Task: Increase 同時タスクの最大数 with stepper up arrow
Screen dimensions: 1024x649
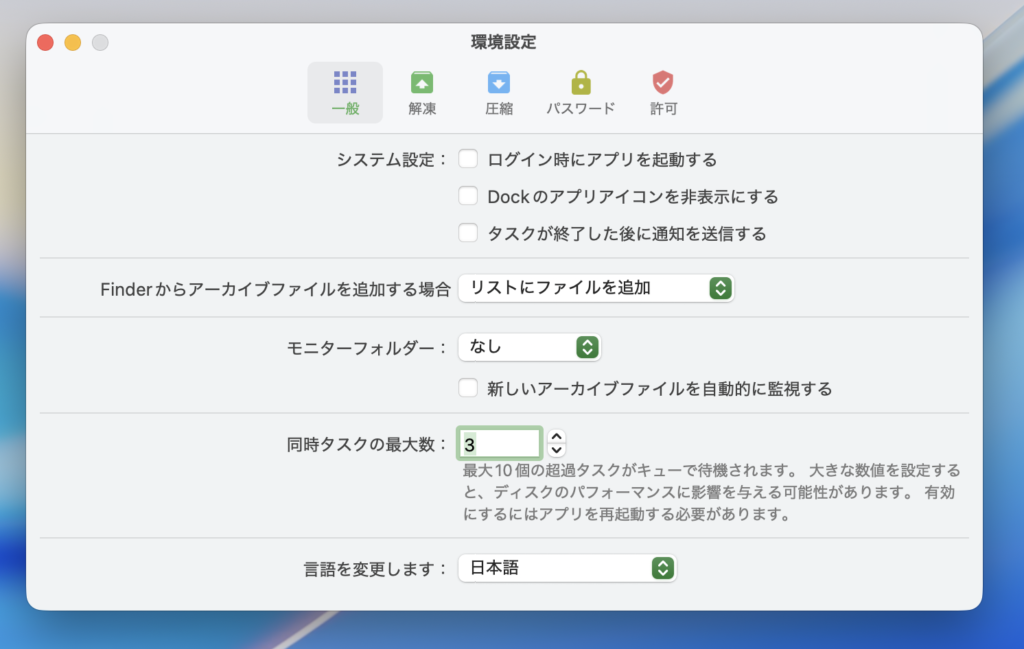Action: (557, 436)
